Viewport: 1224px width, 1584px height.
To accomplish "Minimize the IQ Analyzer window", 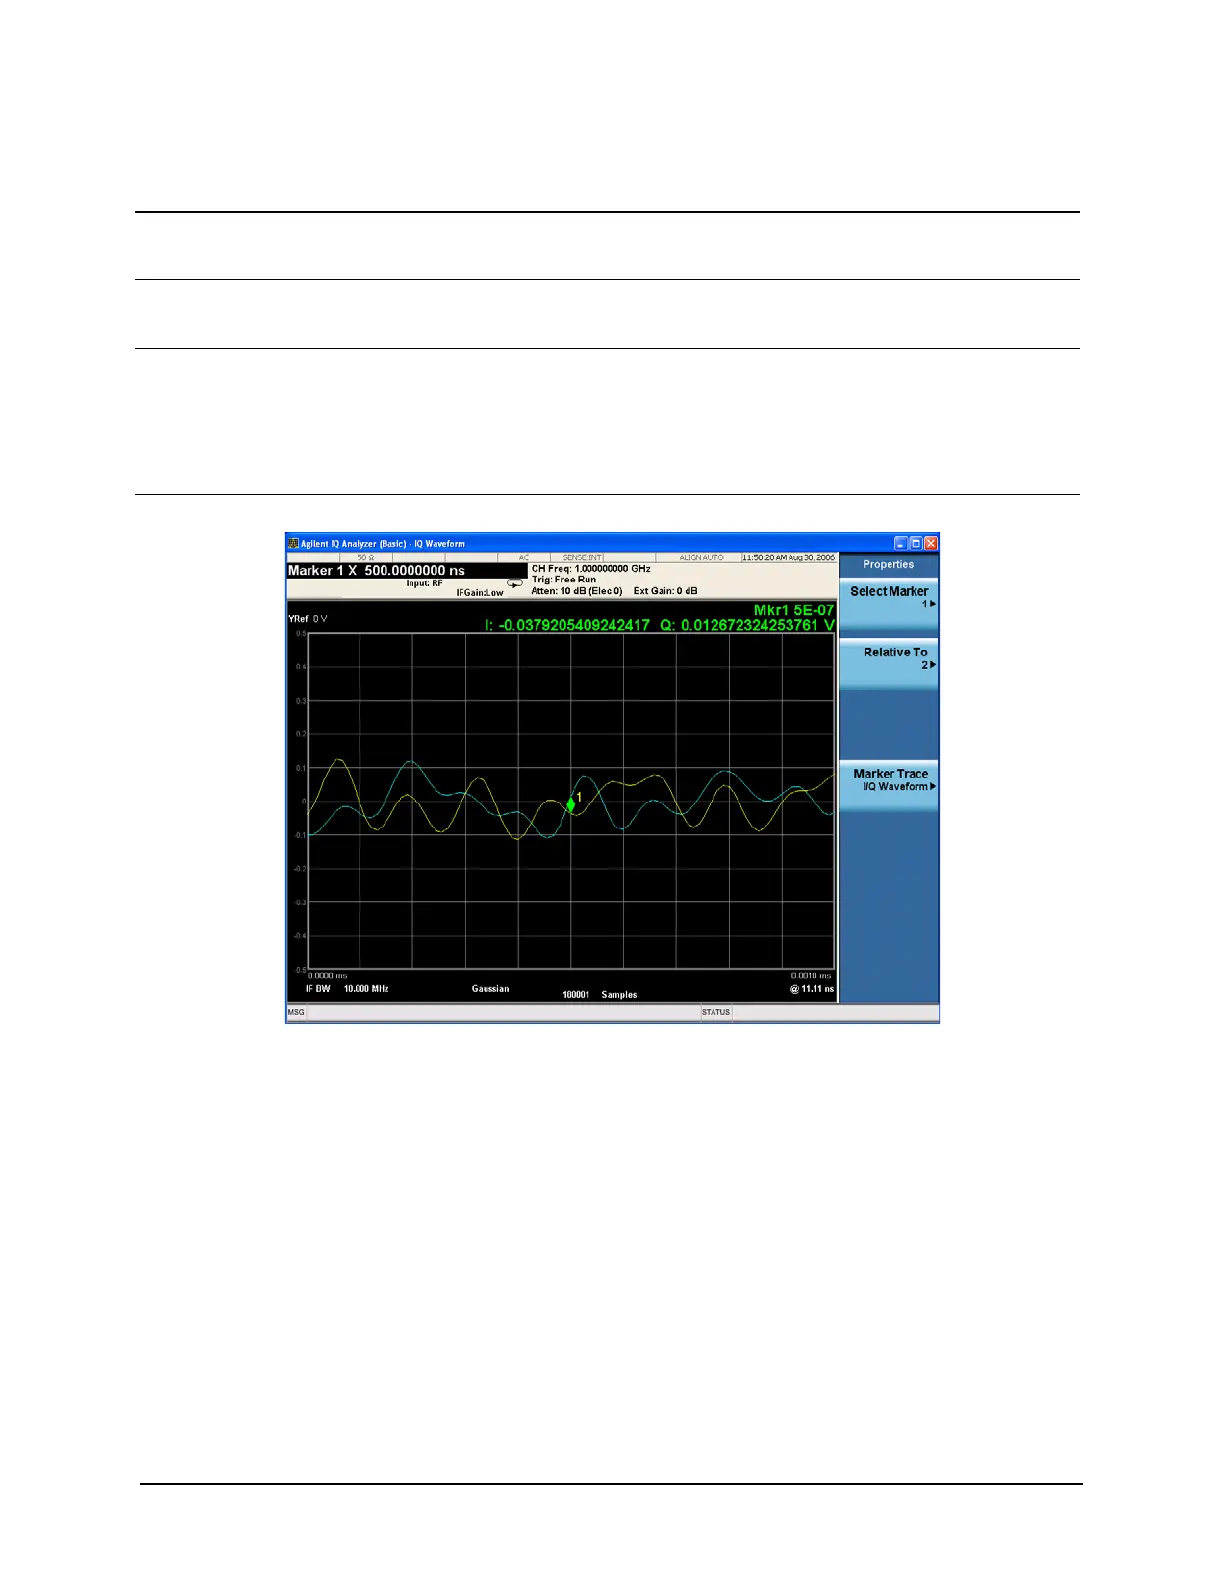I will pyautogui.click(x=900, y=543).
